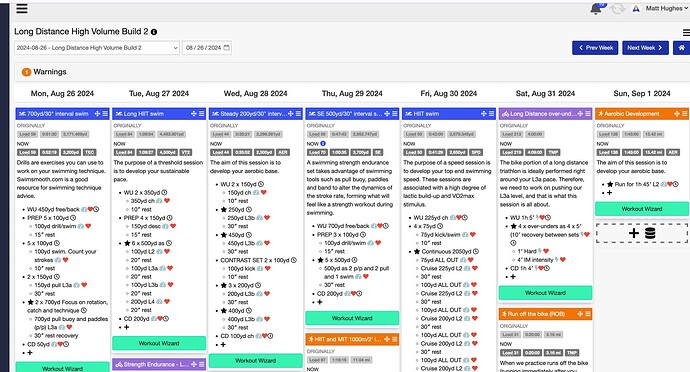Click move icon on Steady 200yd/30" card
The height and width of the screenshot is (372, 690).
pos(290,114)
